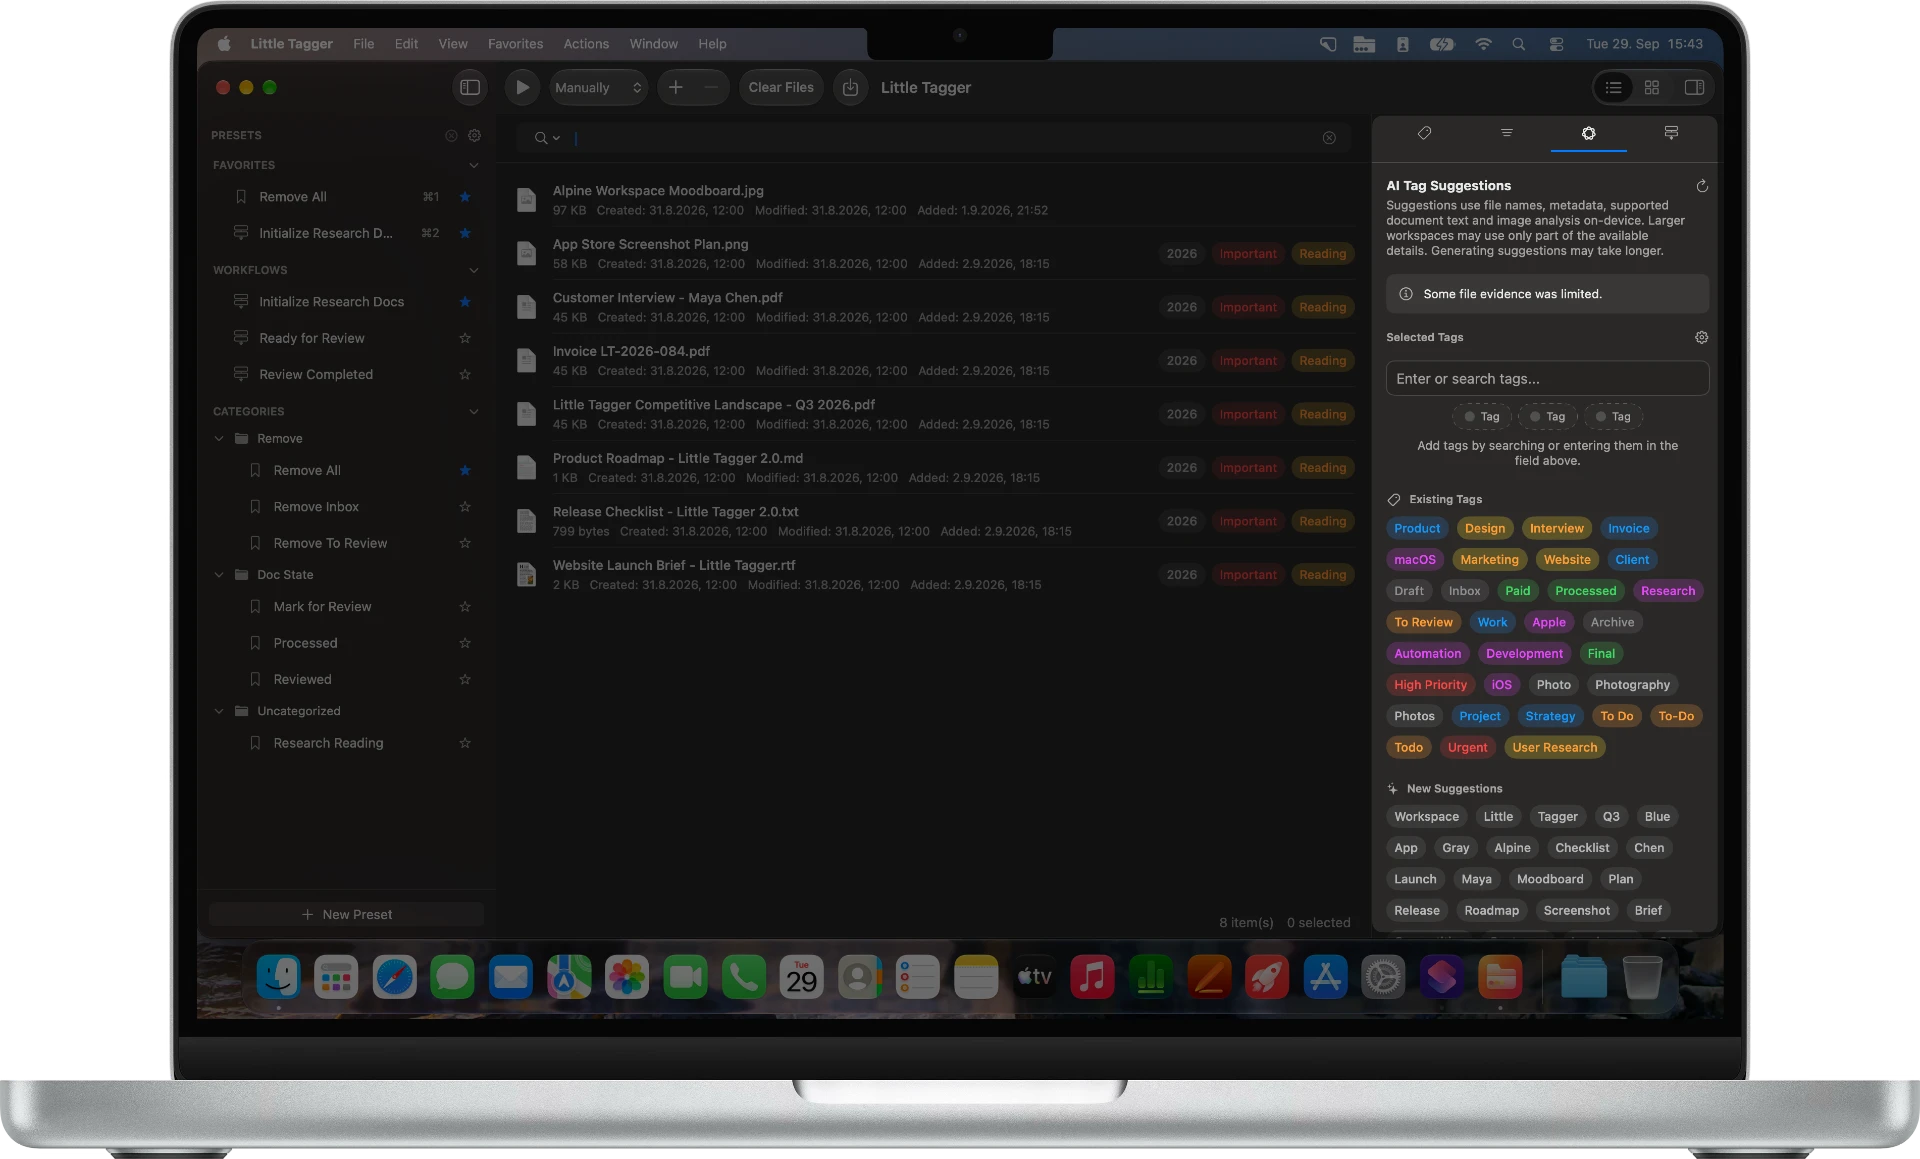The image size is (1920, 1159).
Task: Toggle favorite star for Mark for Review
Action: [x=465, y=607]
